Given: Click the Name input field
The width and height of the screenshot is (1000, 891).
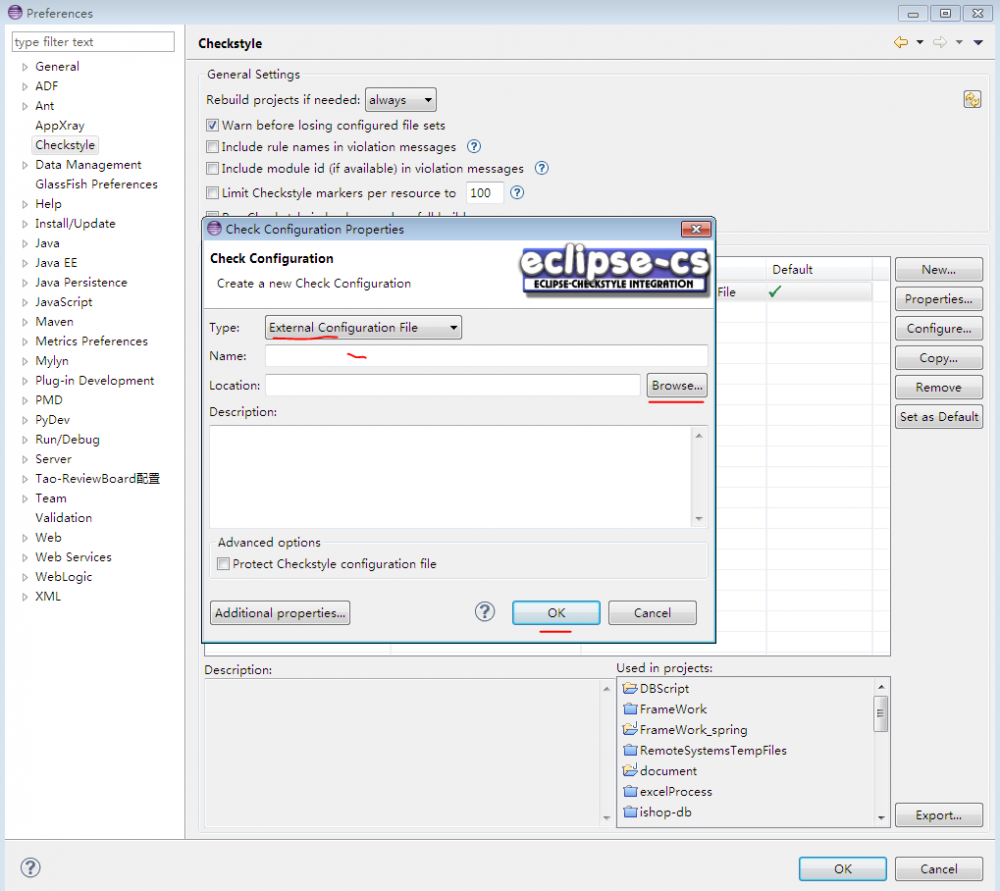Looking at the screenshot, I should 486,356.
